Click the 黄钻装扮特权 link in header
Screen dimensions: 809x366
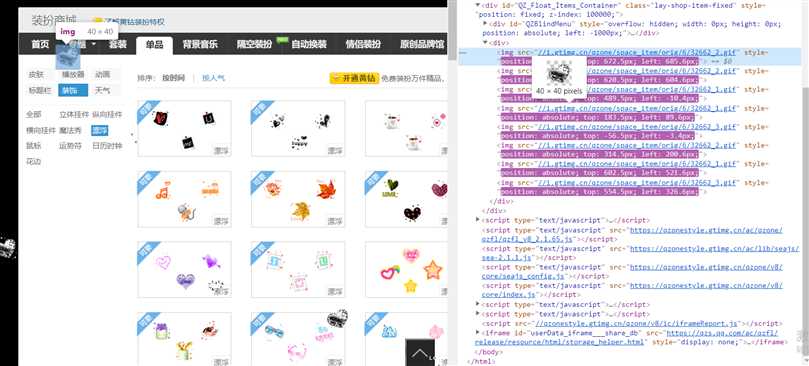tap(134, 22)
